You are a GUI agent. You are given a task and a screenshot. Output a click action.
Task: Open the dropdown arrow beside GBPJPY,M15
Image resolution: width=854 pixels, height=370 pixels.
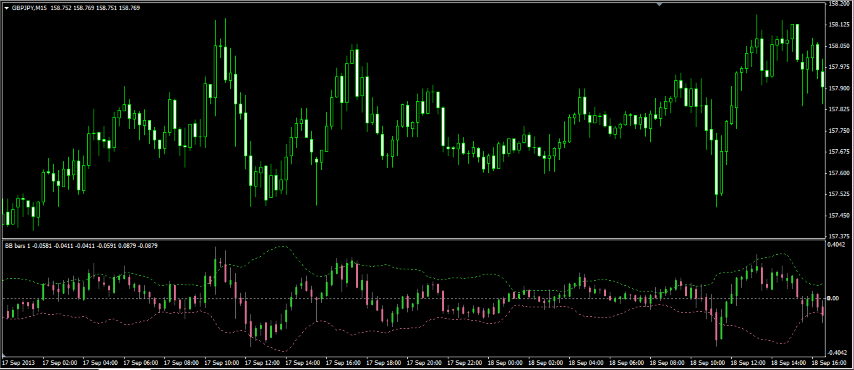[x=6, y=8]
